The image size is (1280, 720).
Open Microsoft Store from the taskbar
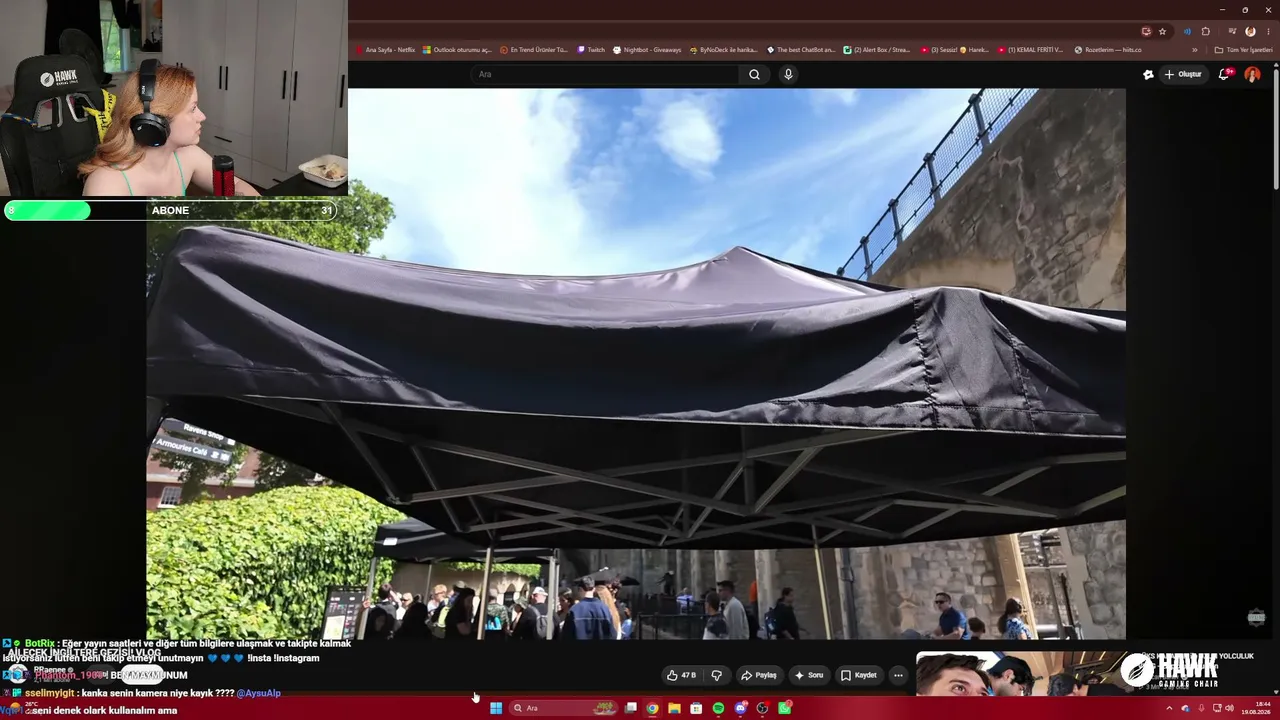pyautogui.click(x=696, y=708)
